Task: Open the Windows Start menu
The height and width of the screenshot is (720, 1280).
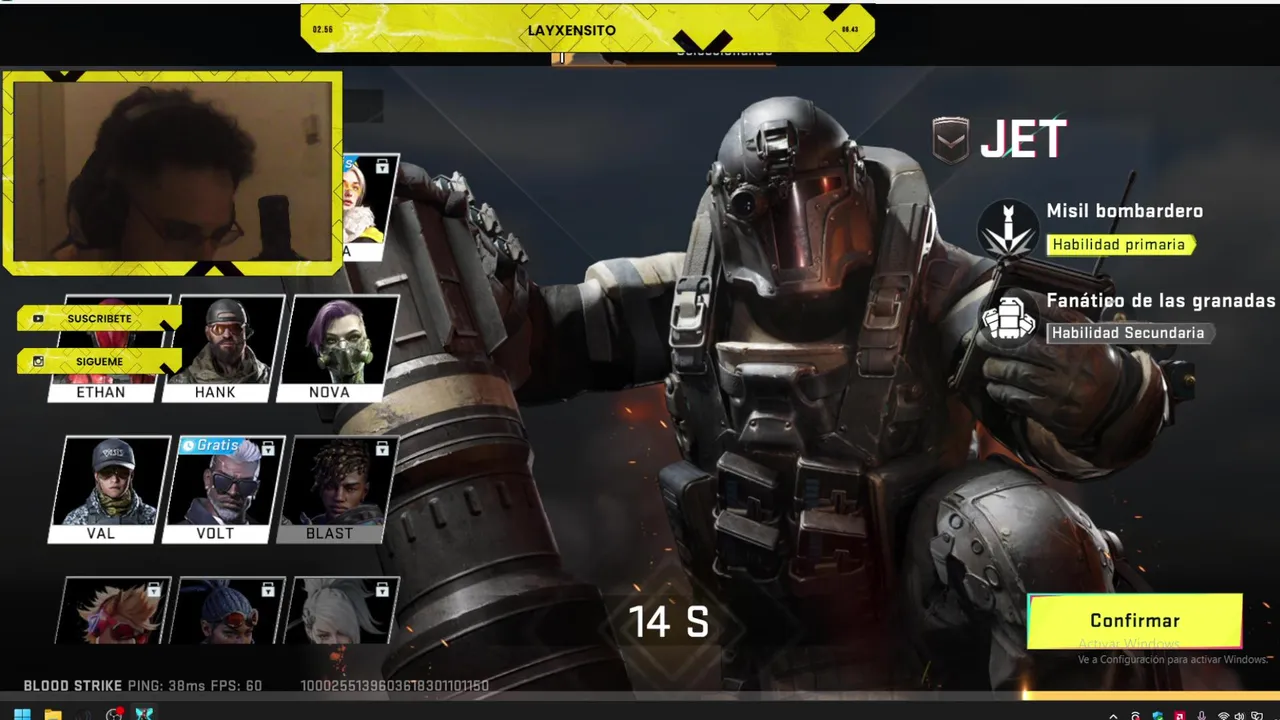Action: [22, 714]
